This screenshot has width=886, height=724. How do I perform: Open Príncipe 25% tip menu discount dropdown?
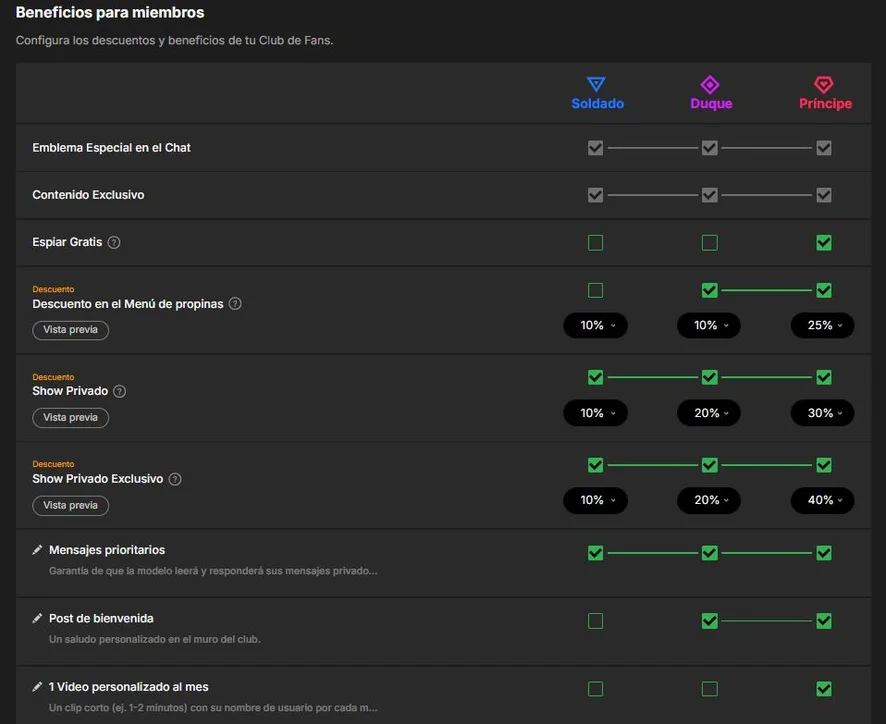click(x=822, y=326)
